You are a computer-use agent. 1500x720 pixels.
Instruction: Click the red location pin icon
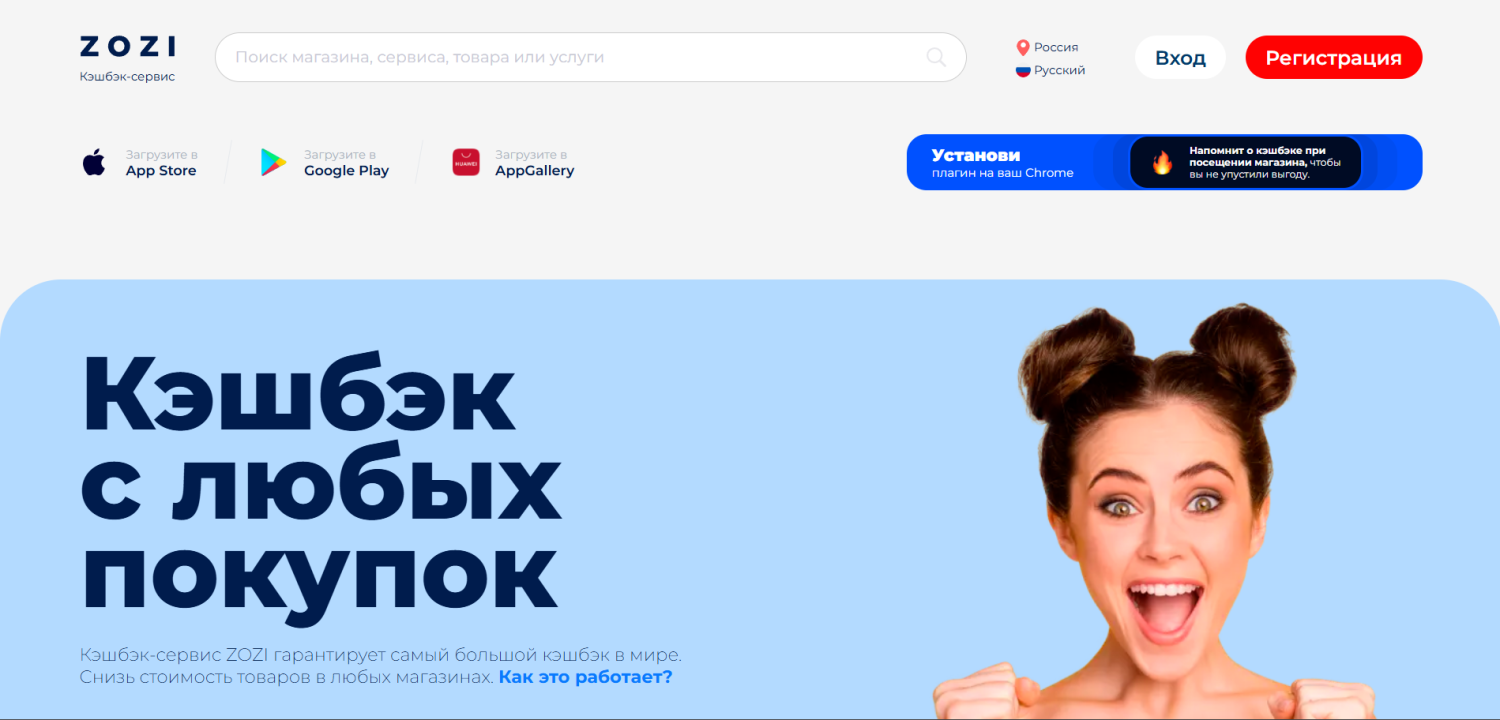pos(1023,47)
